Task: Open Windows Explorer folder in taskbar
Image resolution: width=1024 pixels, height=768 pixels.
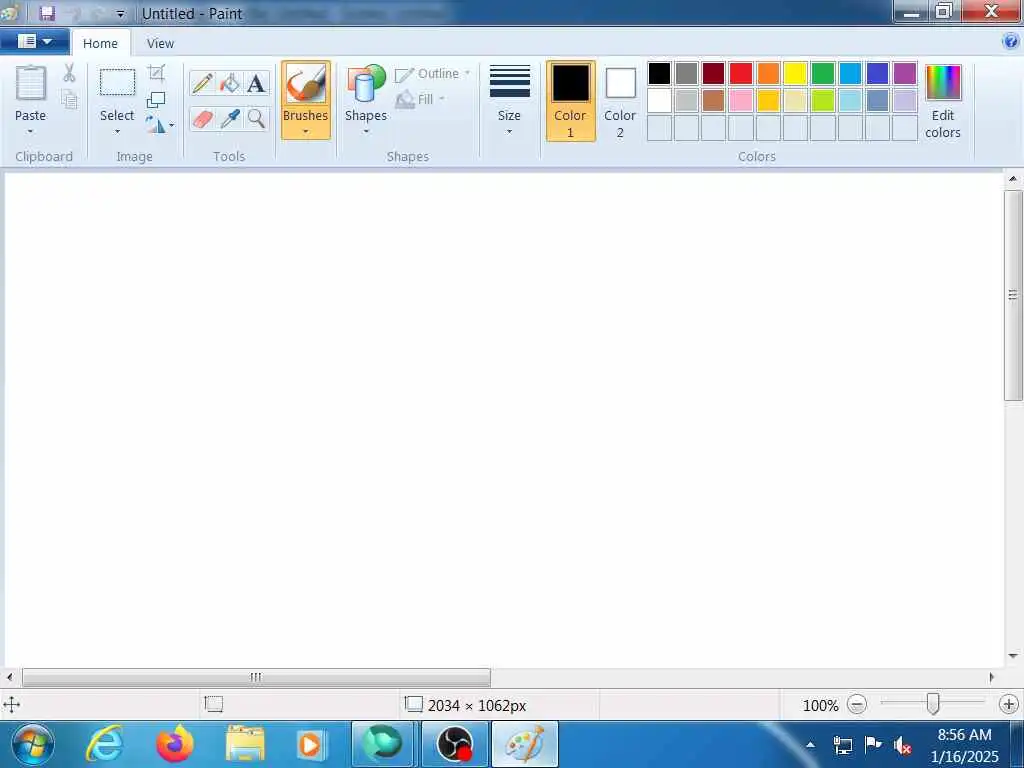Action: 245,744
